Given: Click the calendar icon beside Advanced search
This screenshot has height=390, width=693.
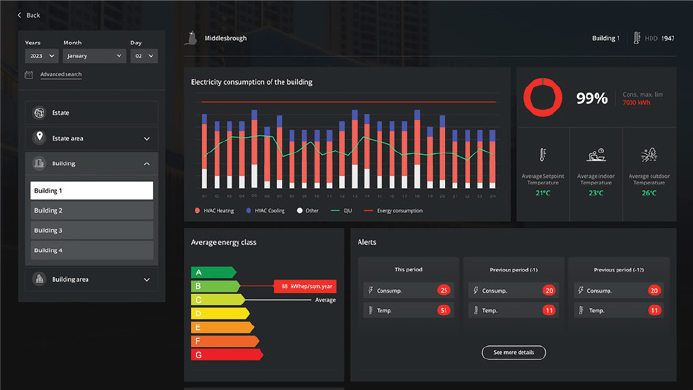Looking at the screenshot, I should coord(29,75).
